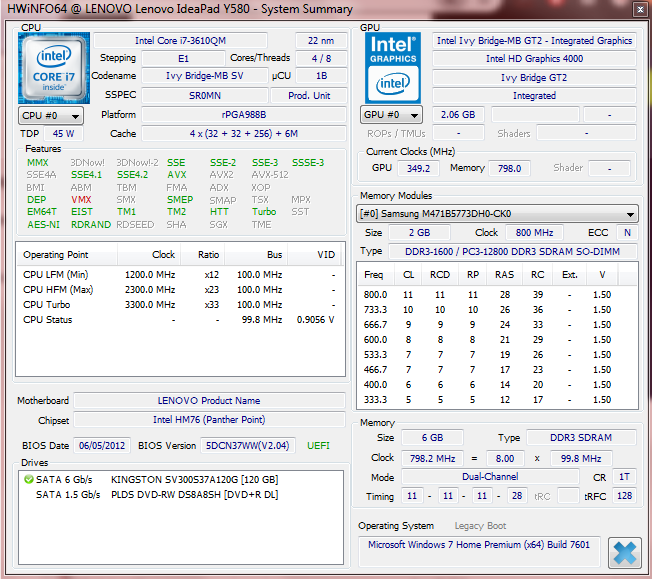Click the SR0MN SSPEC value
652x579 pixels.
tap(205, 96)
